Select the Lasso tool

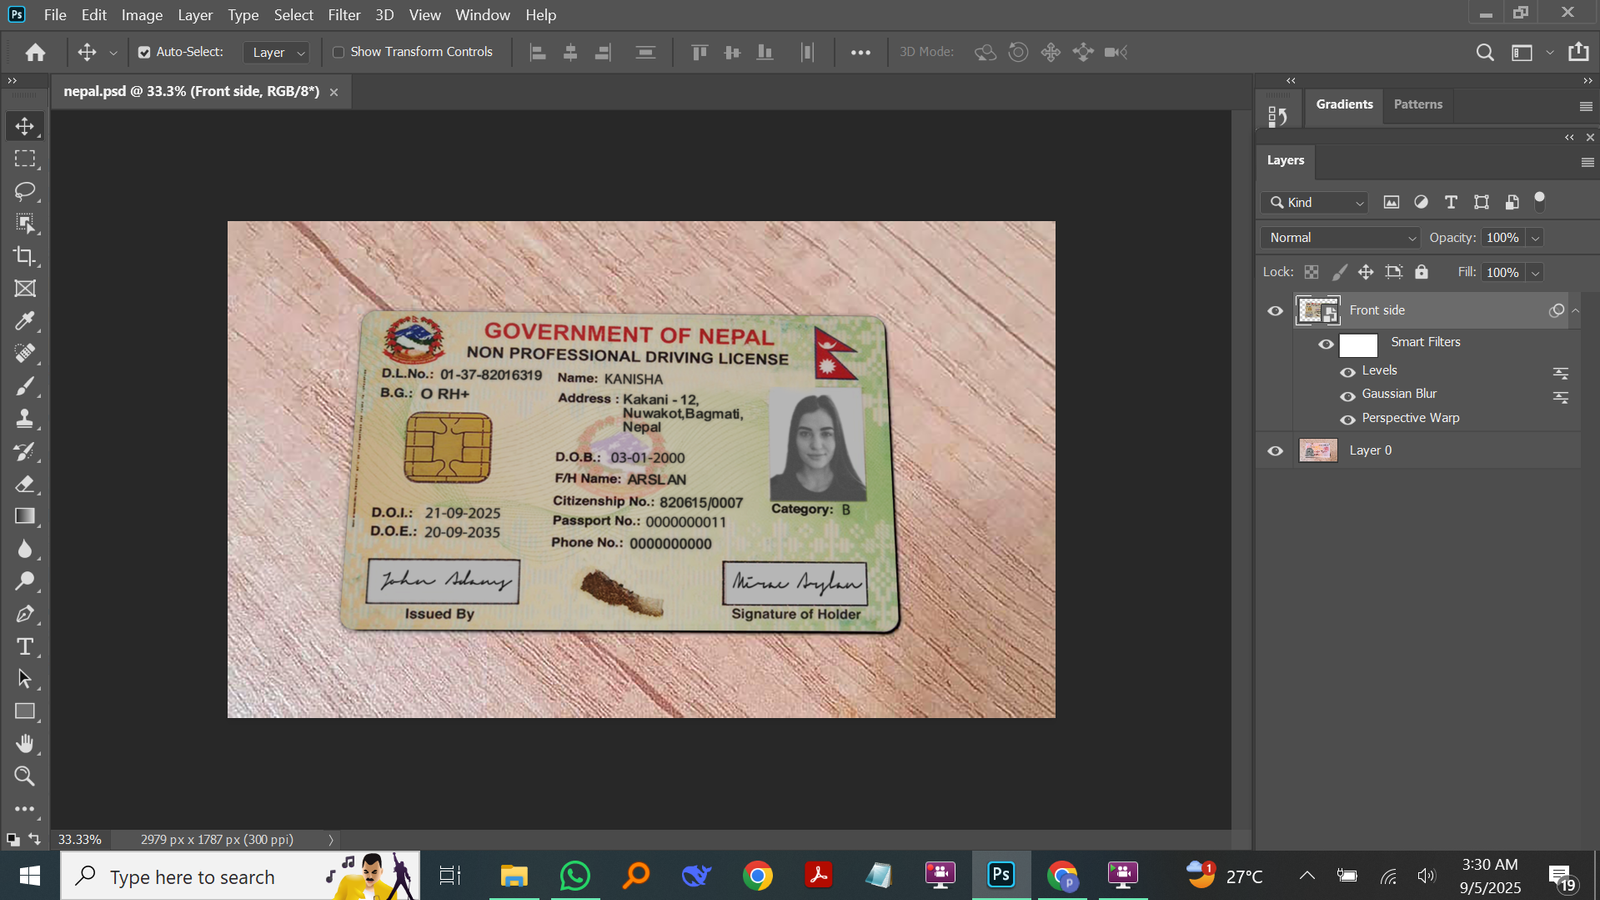[25, 191]
